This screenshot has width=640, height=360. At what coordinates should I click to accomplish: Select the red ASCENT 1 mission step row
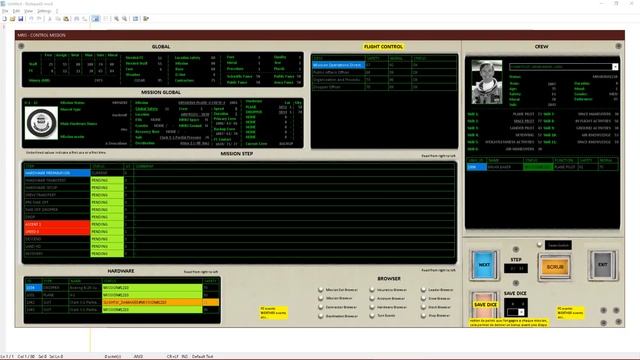pos(240,224)
